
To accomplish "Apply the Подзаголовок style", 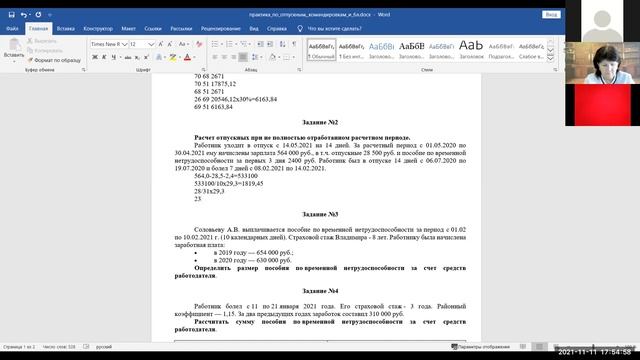I will [501, 50].
